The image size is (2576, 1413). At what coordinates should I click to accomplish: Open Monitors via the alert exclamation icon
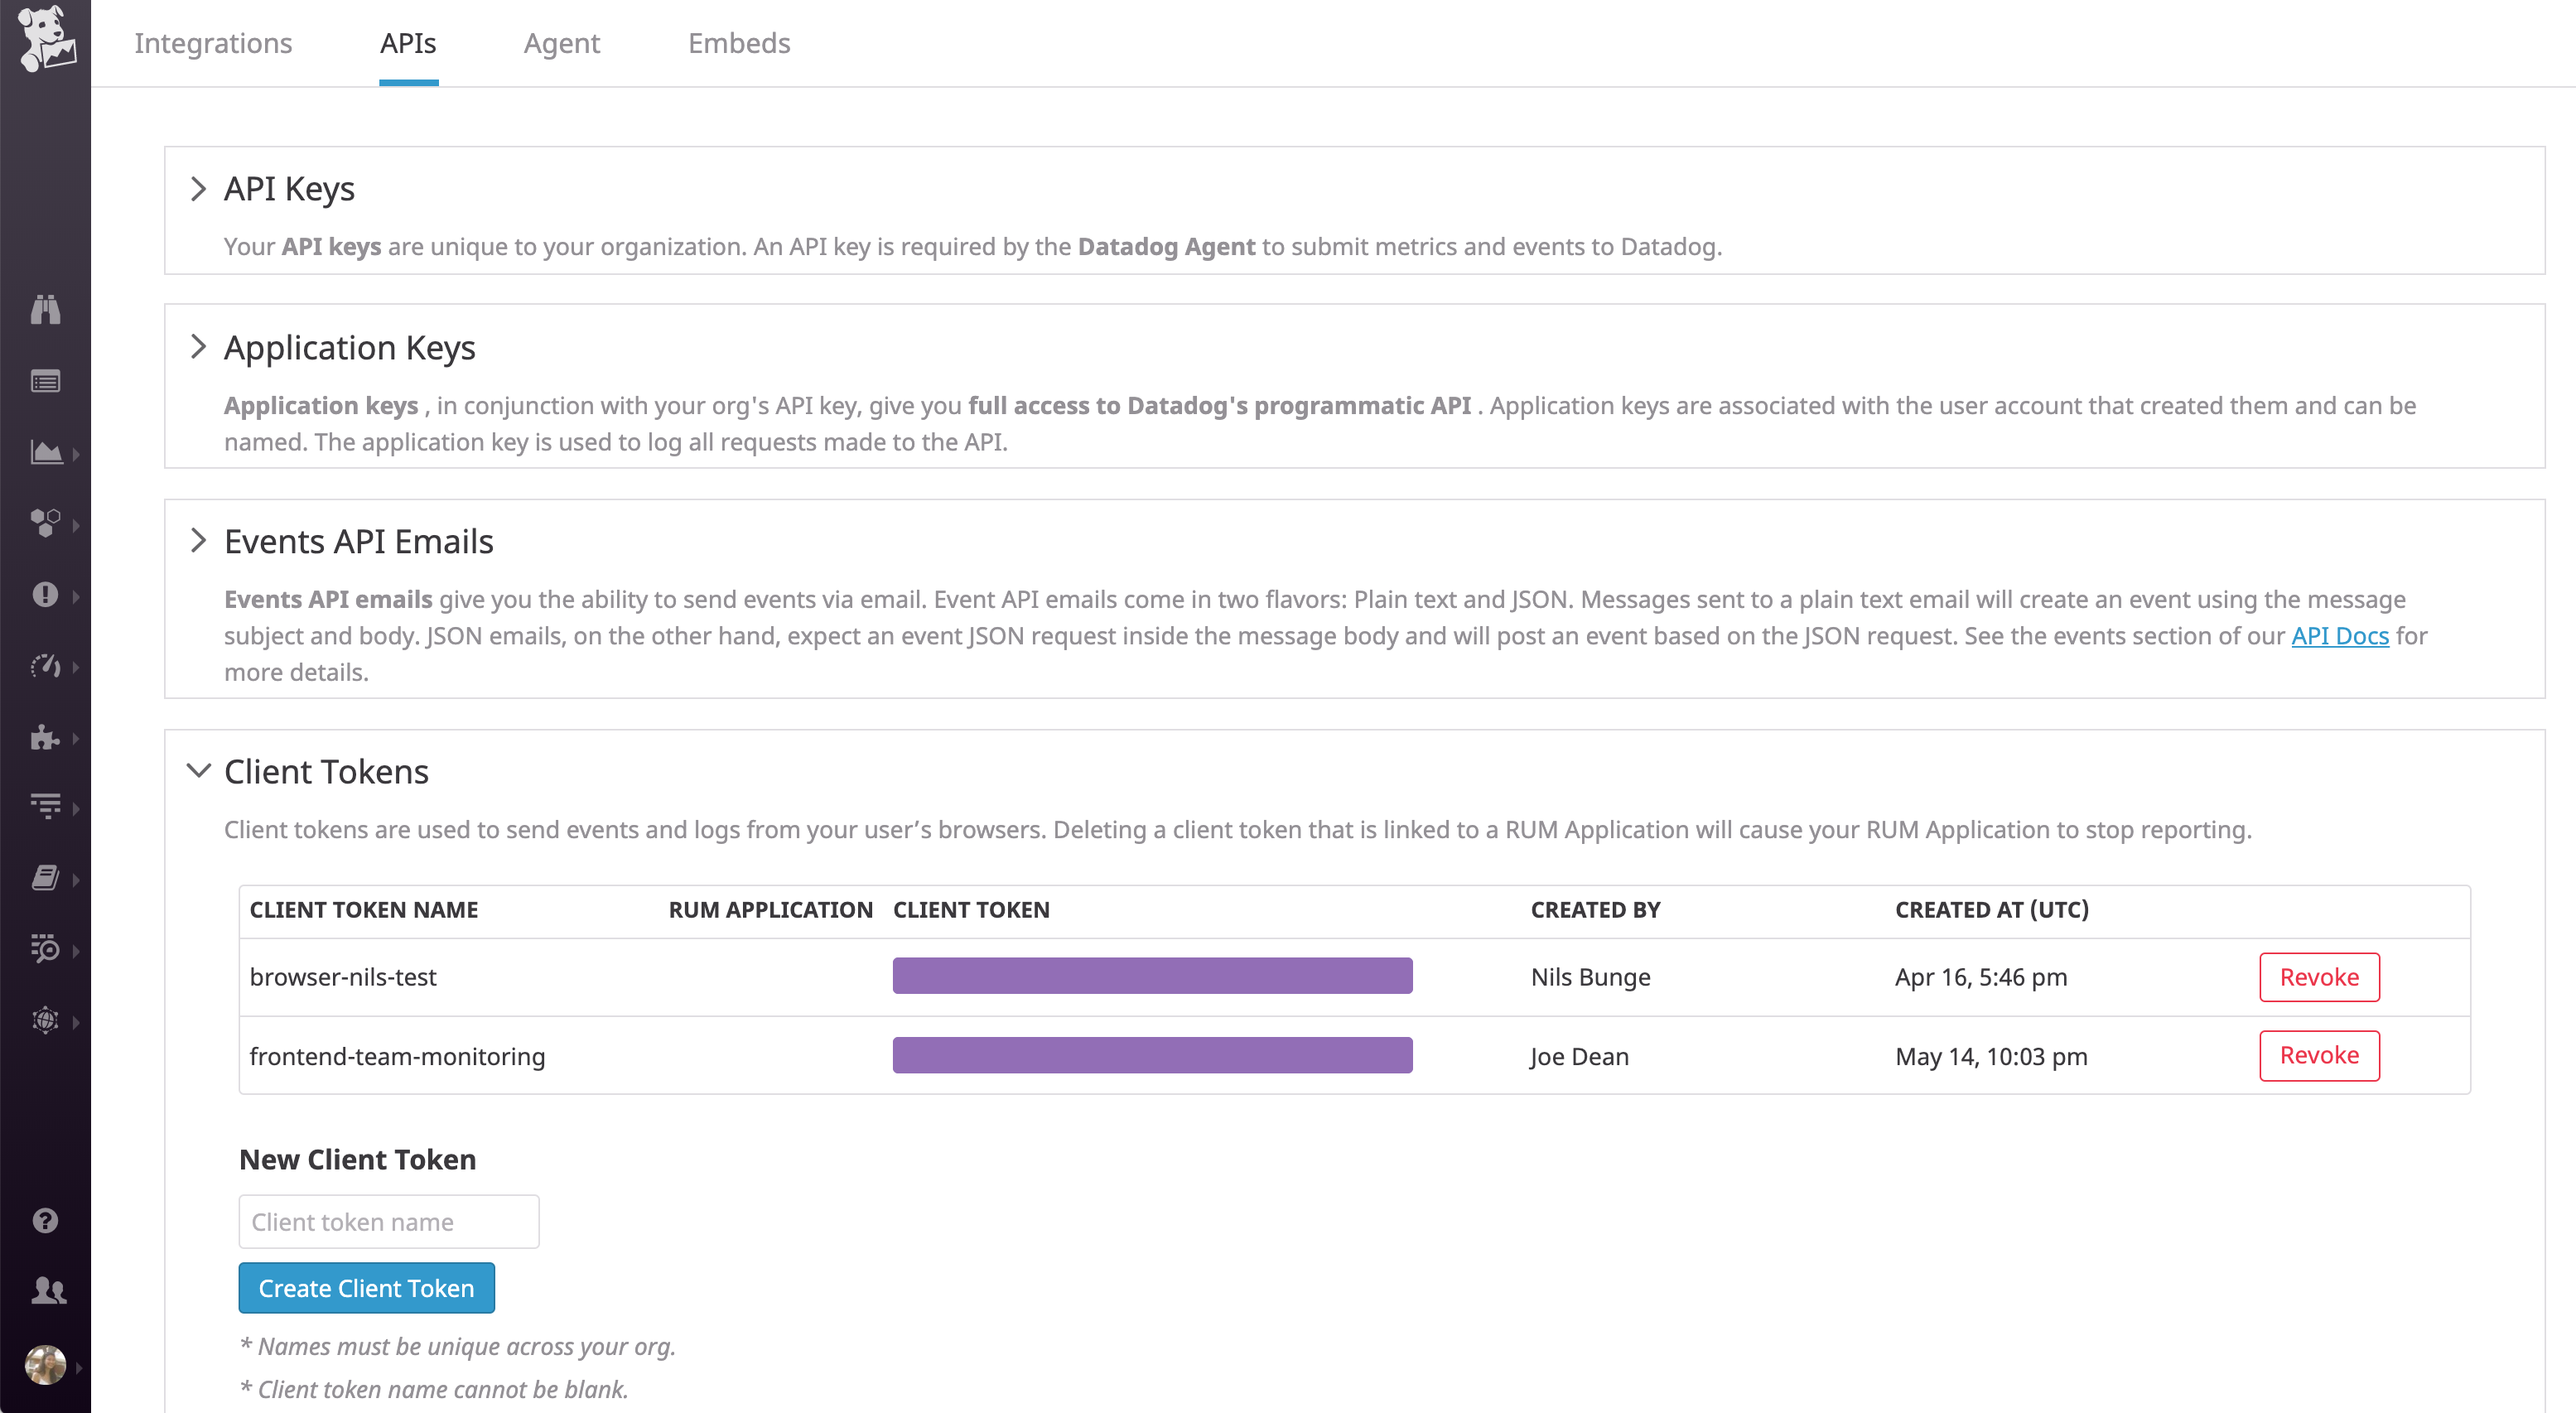(x=45, y=595)
